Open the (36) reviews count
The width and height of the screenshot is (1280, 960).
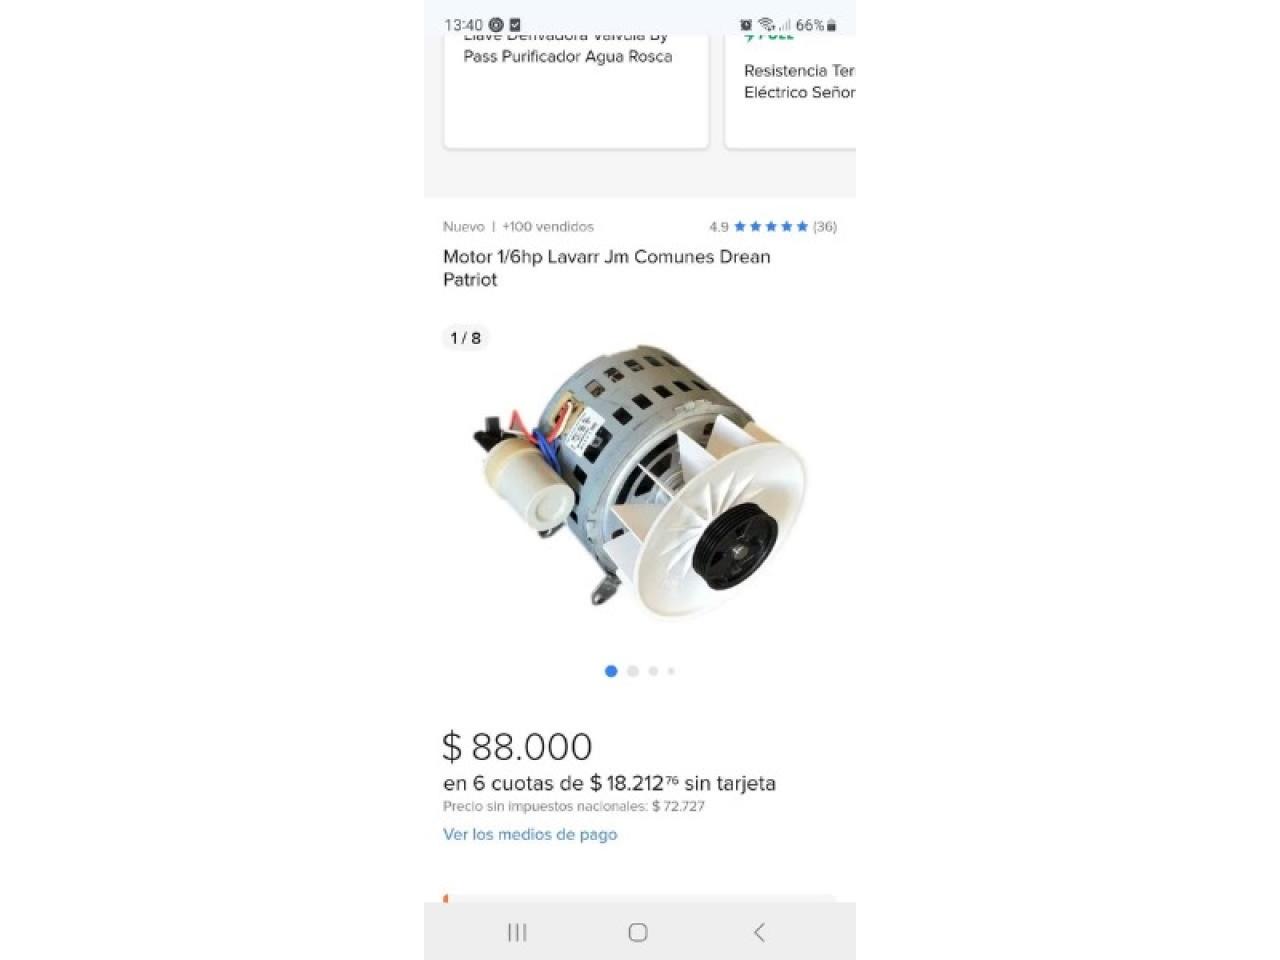(825, 227)
